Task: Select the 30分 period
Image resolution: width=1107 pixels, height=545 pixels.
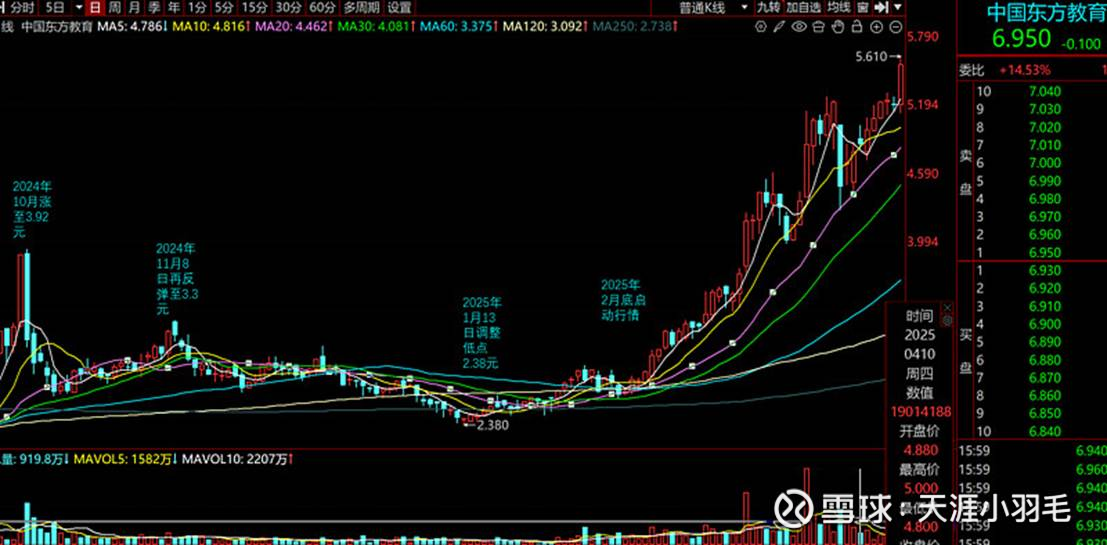Action: click(x=289, y=8)
